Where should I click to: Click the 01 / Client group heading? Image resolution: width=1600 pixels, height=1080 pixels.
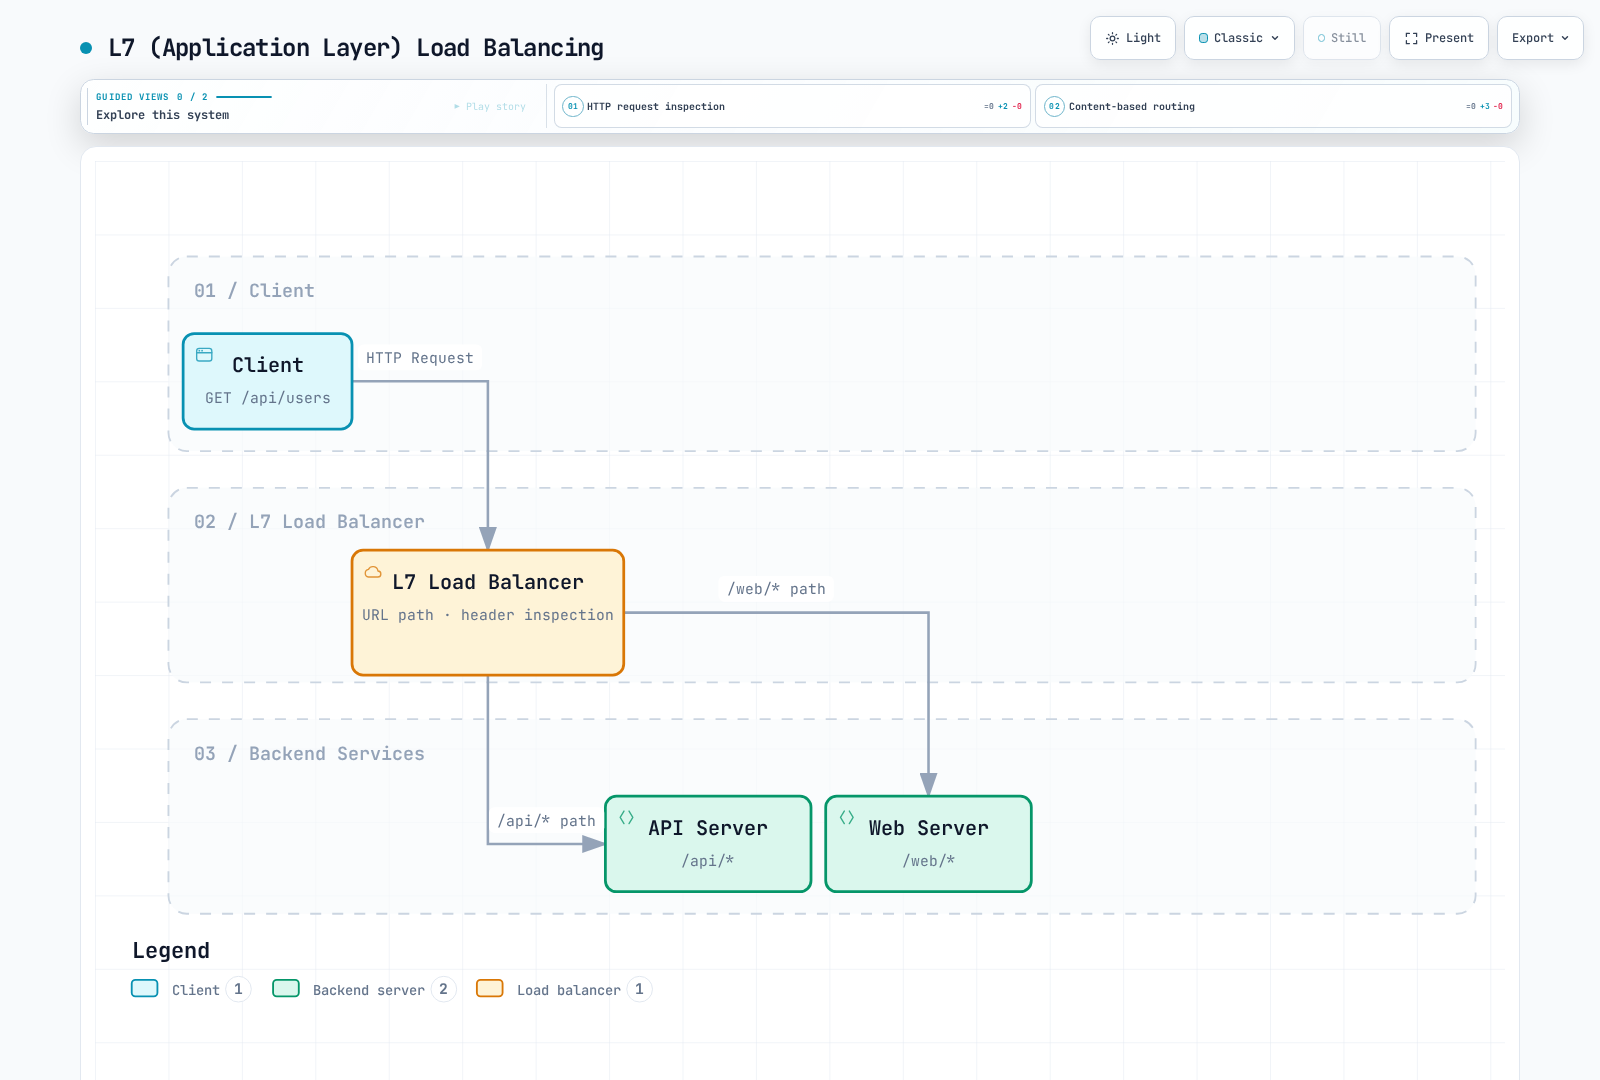tap(254, 291)
